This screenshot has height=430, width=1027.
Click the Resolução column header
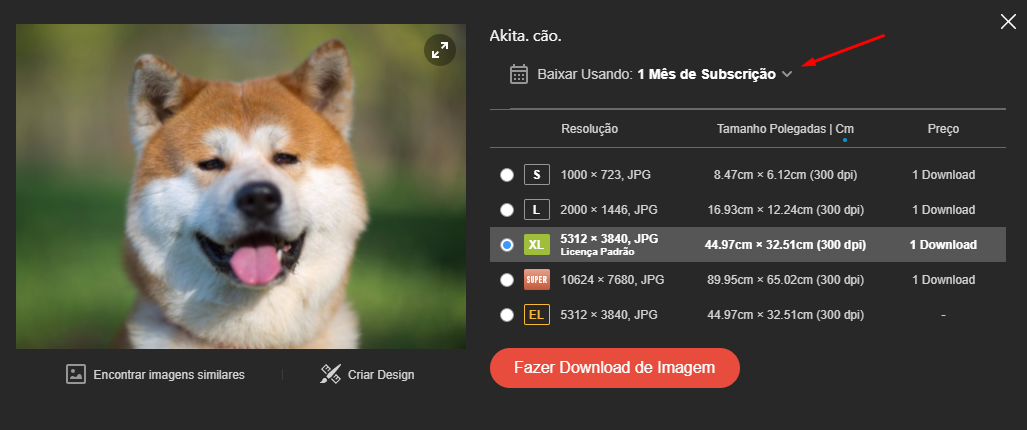click(x=589, y=129)
